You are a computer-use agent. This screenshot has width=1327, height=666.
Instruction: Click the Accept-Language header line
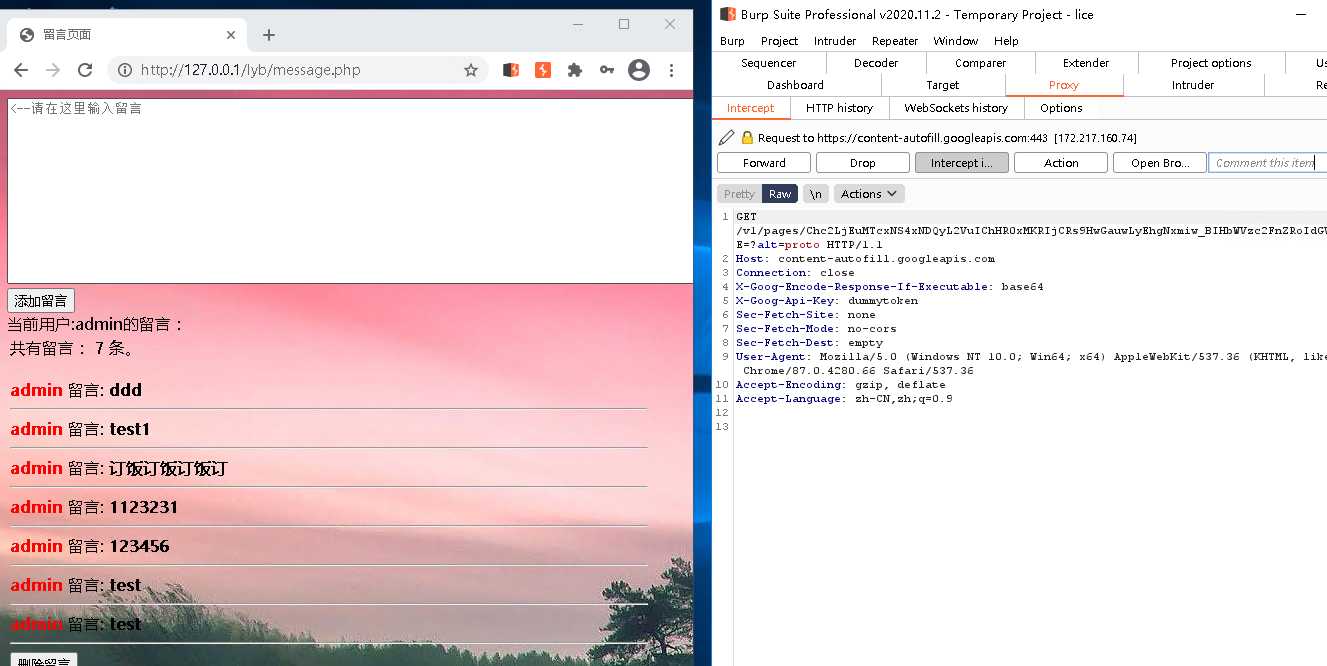click(844, 398)
